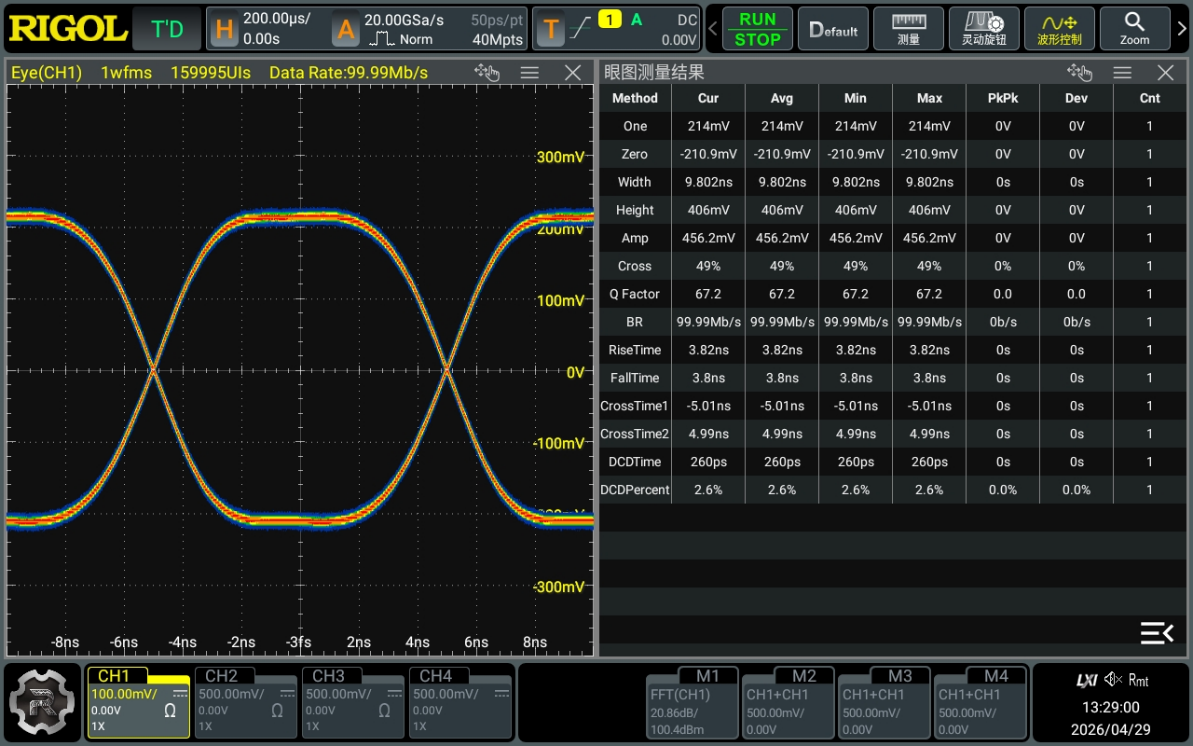This screenshot has width=1193, height=746.
Task: Open the 20.00GSa/s acquisition settings
Action: click(x=428, y=29)
